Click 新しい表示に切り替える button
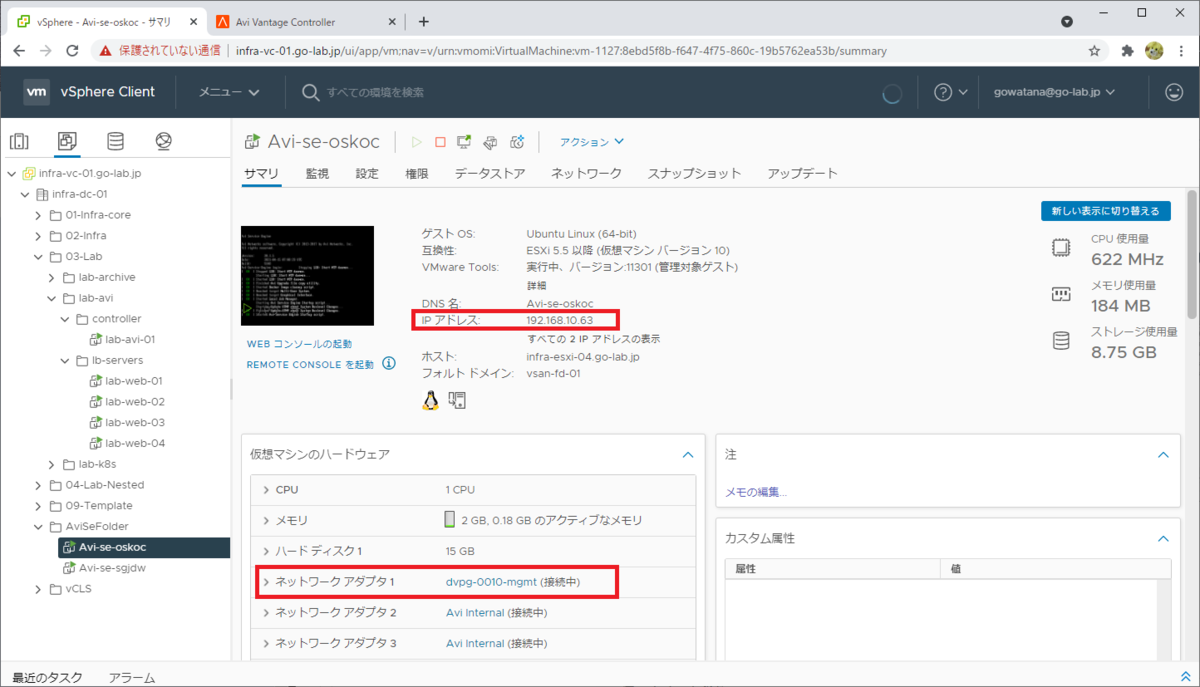1200x687 pixels. pos(1105,211)
